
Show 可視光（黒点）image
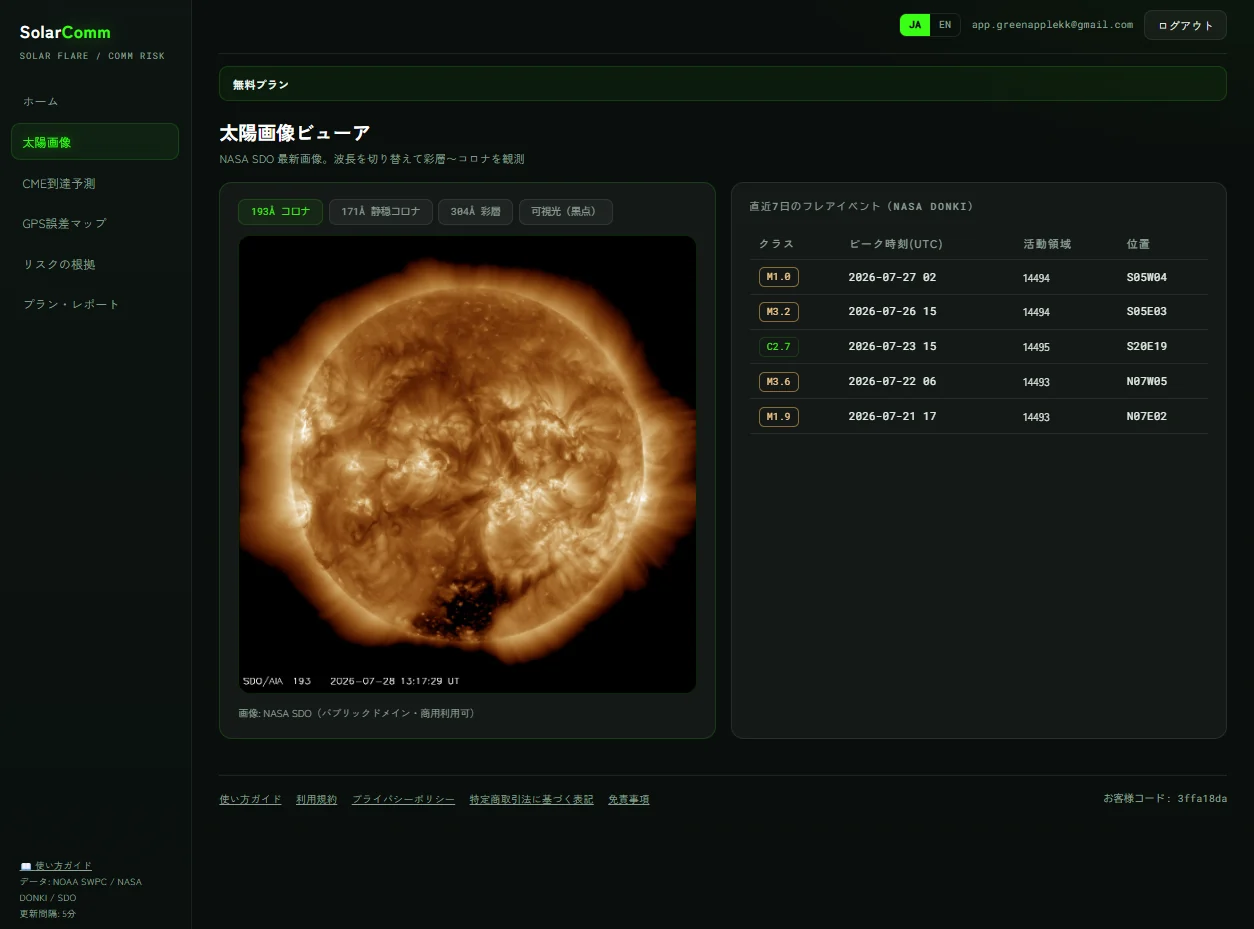coord(565,212)
